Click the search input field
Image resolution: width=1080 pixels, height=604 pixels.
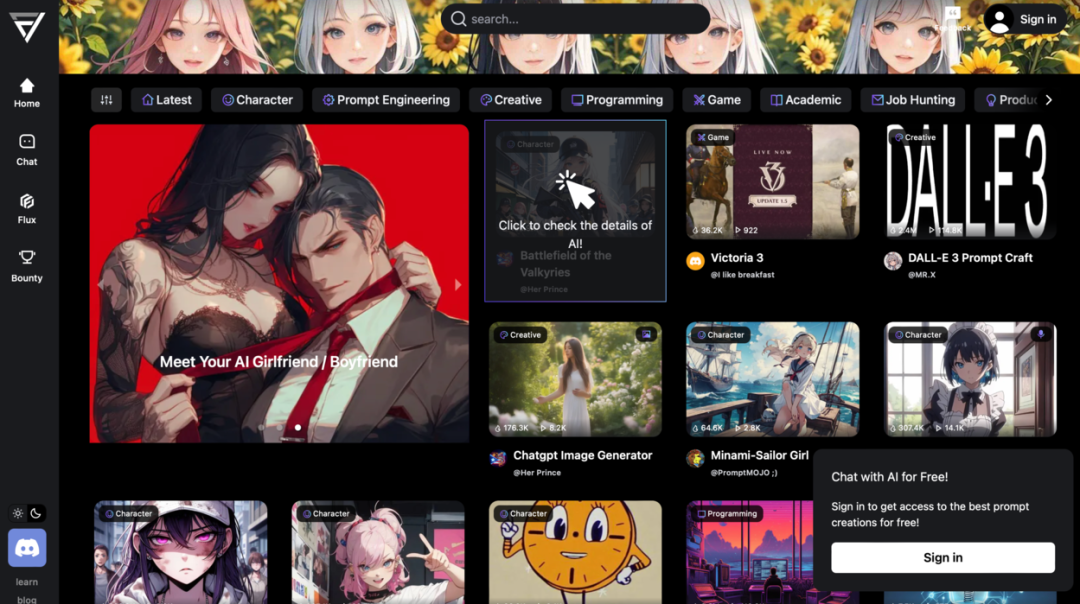[575, 19]
